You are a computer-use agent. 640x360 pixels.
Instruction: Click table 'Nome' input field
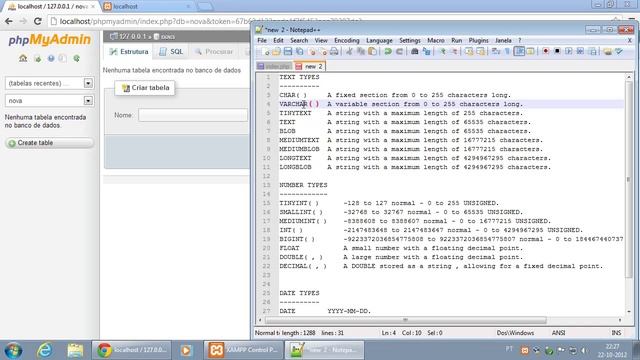click(x=193, y=115)
